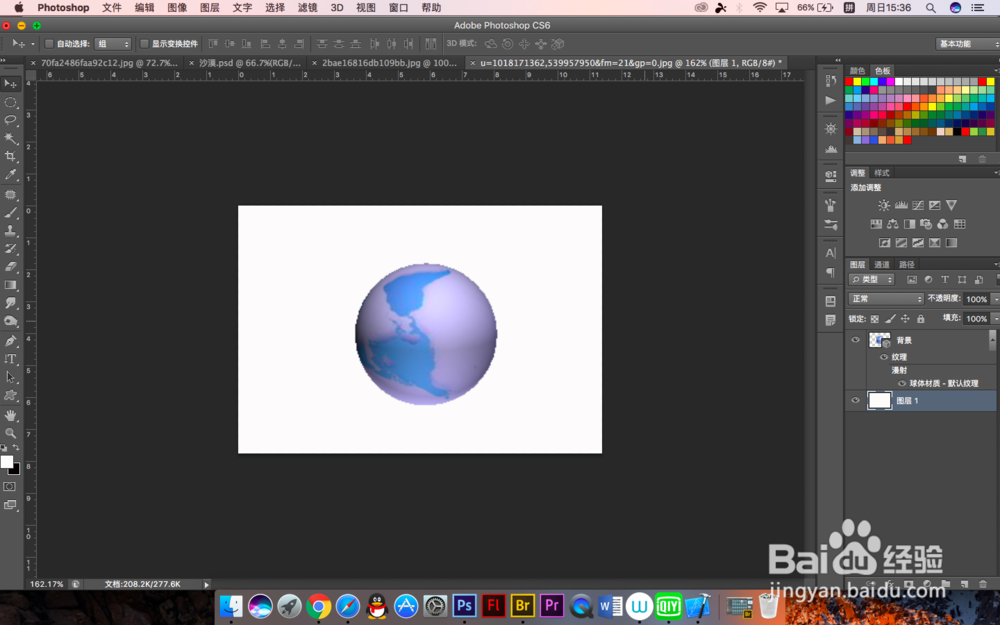Hide the 图层 1 layer
Viewport: 1000px width, 625px height.
pyautogui.click(x=855, y=401)
